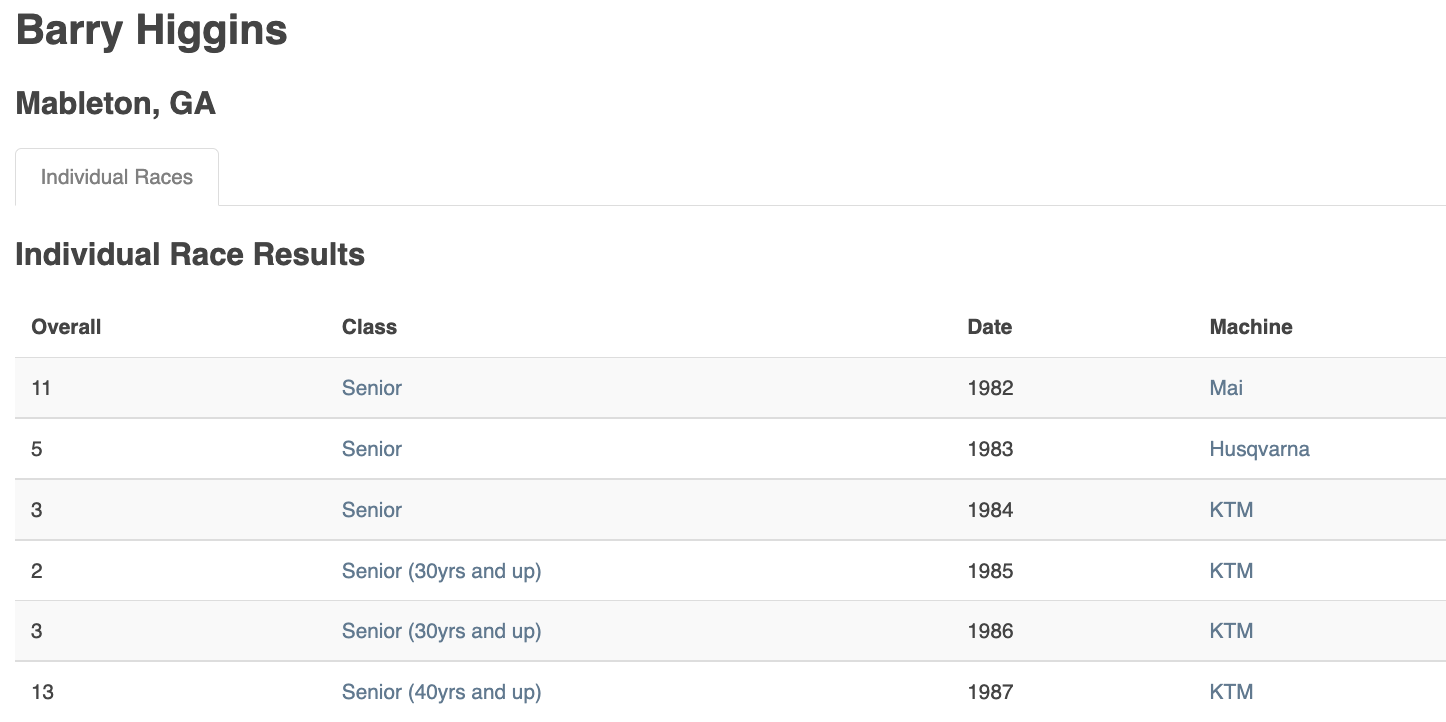Open Senior (30yrs and up) link for 1985

coord(441,571)
